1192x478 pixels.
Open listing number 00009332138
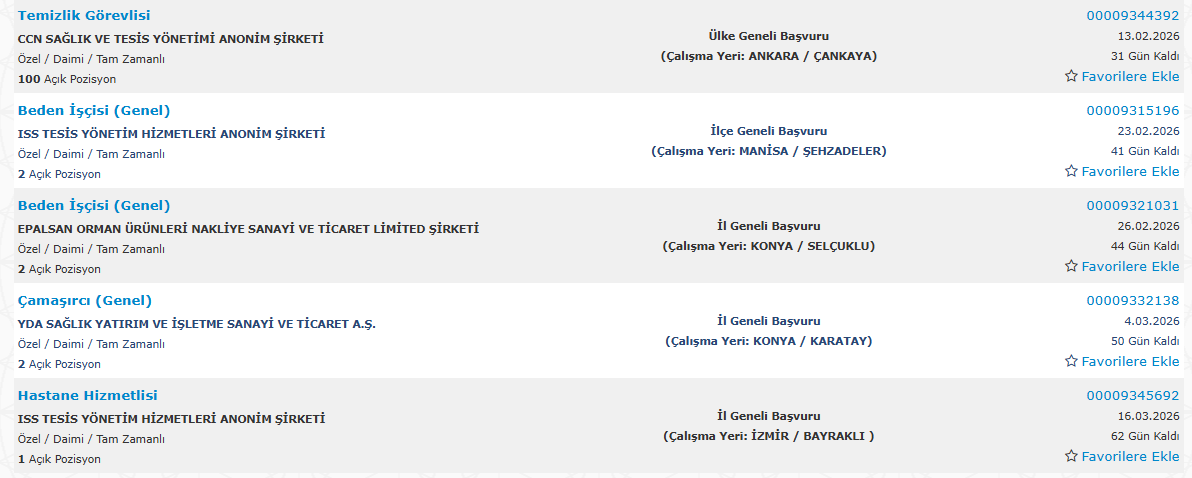tap(1133, 301)
